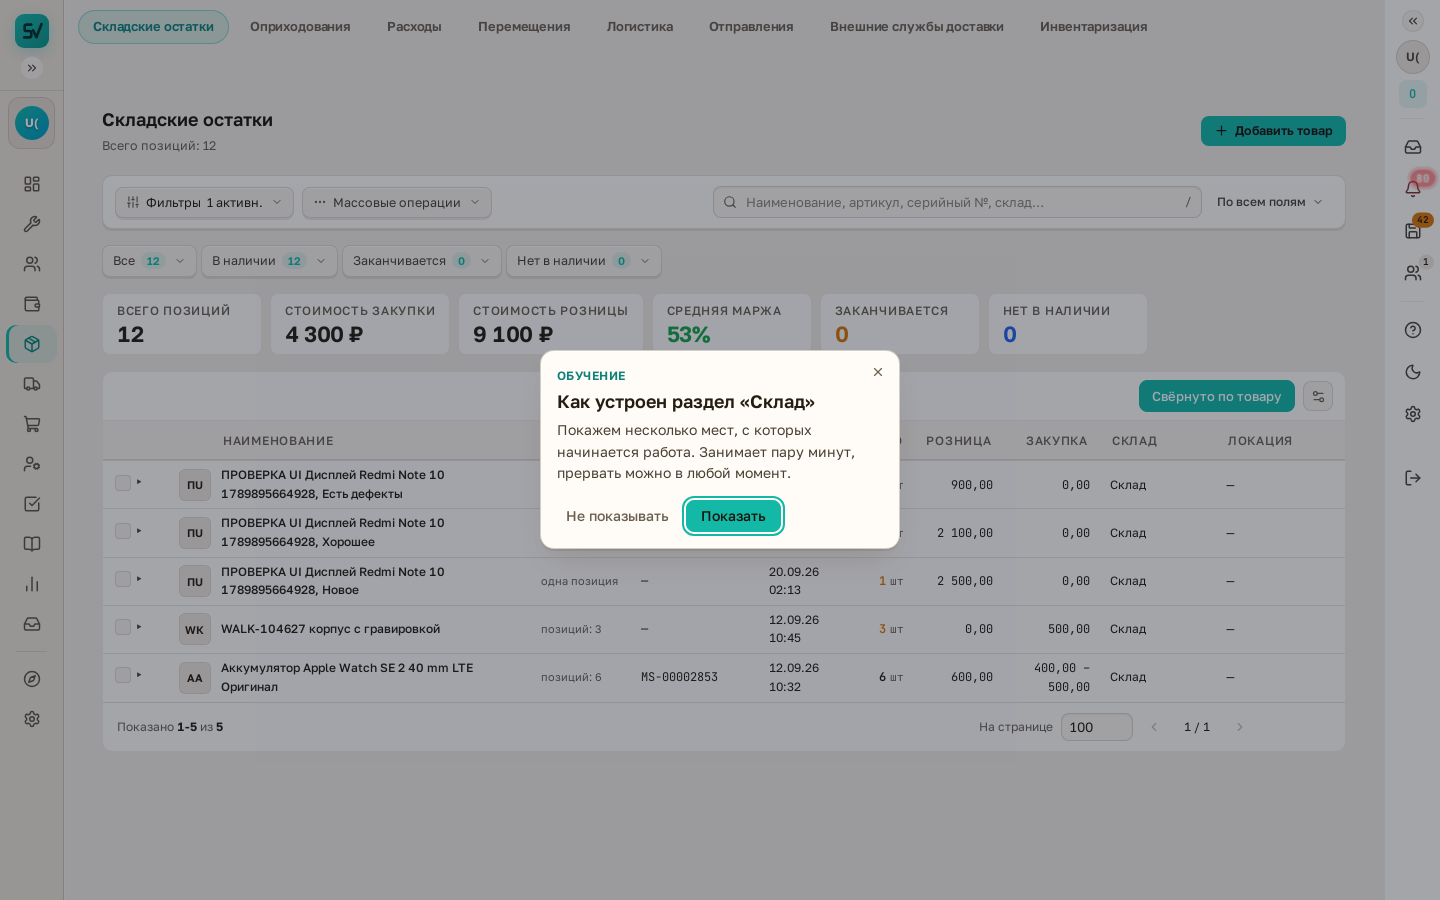Viewport: 1440px width, 900px height.
Task: Tick the checkbox for the 'Новое' row
Action: 123,579
